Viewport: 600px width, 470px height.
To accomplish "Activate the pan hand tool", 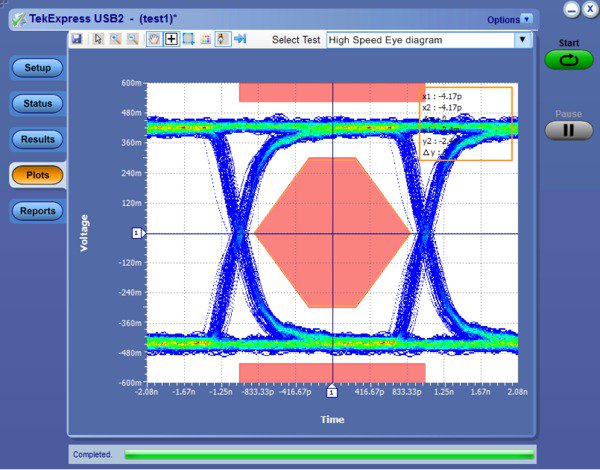I will pyautogui.click(x=154, y=40).
